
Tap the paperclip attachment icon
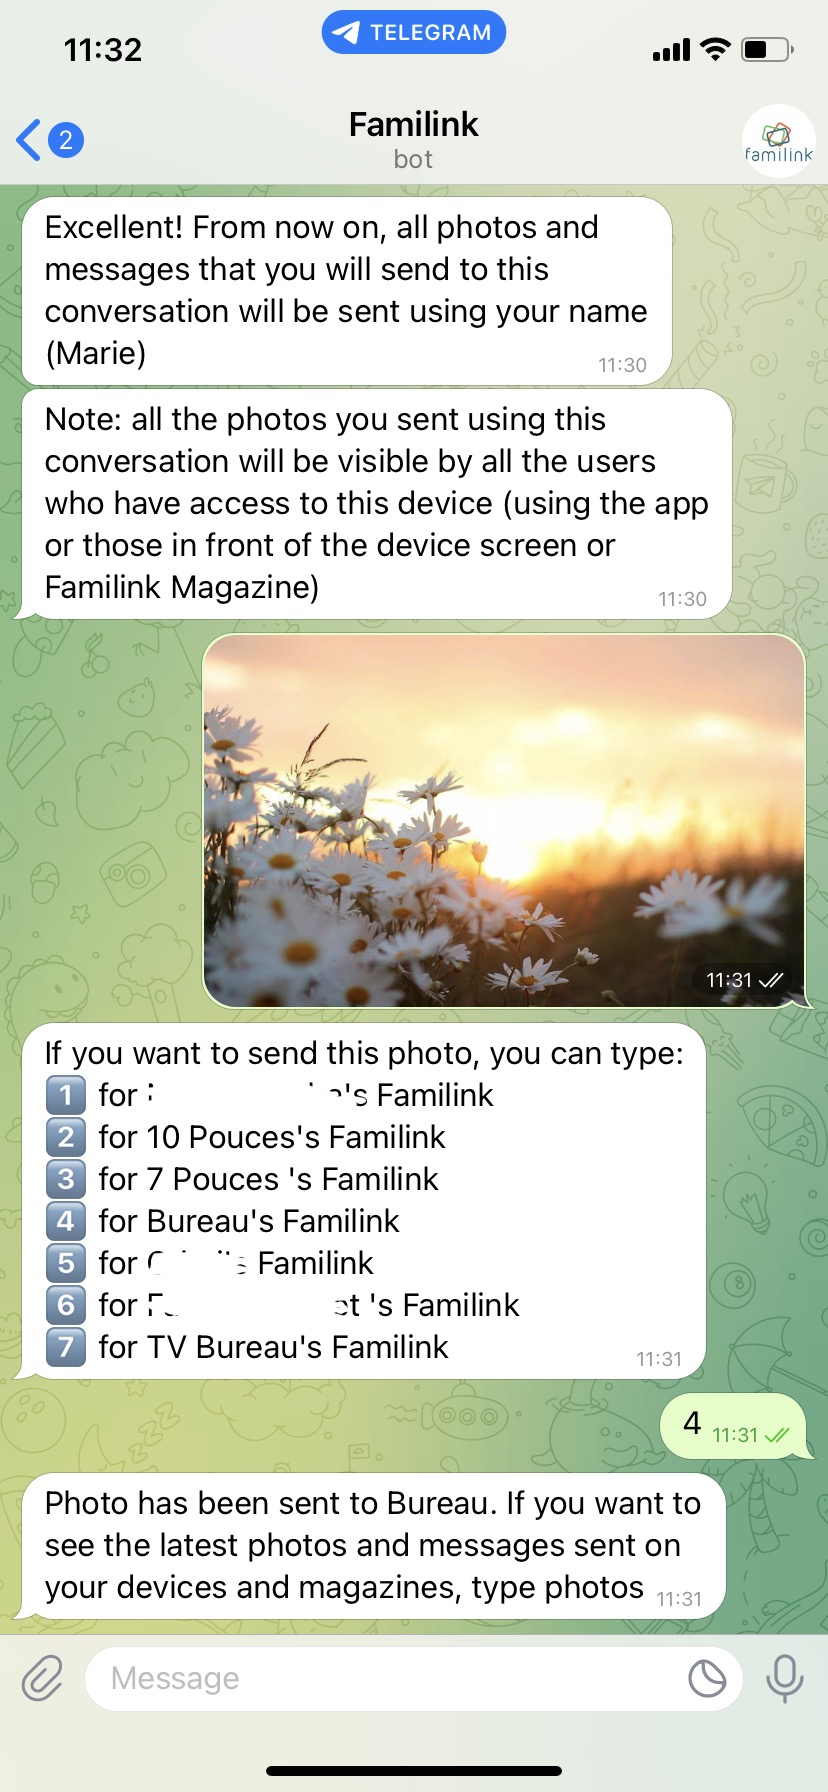[x=43, y=1678]
